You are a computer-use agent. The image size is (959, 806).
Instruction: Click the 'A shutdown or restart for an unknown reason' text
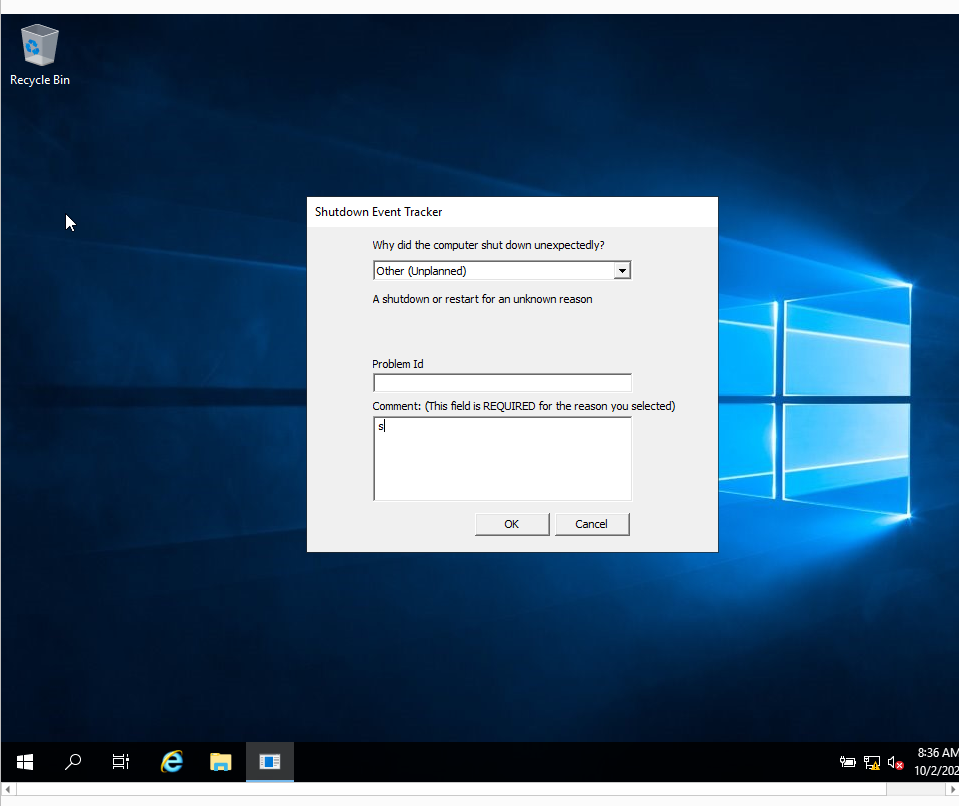(483, 299)
